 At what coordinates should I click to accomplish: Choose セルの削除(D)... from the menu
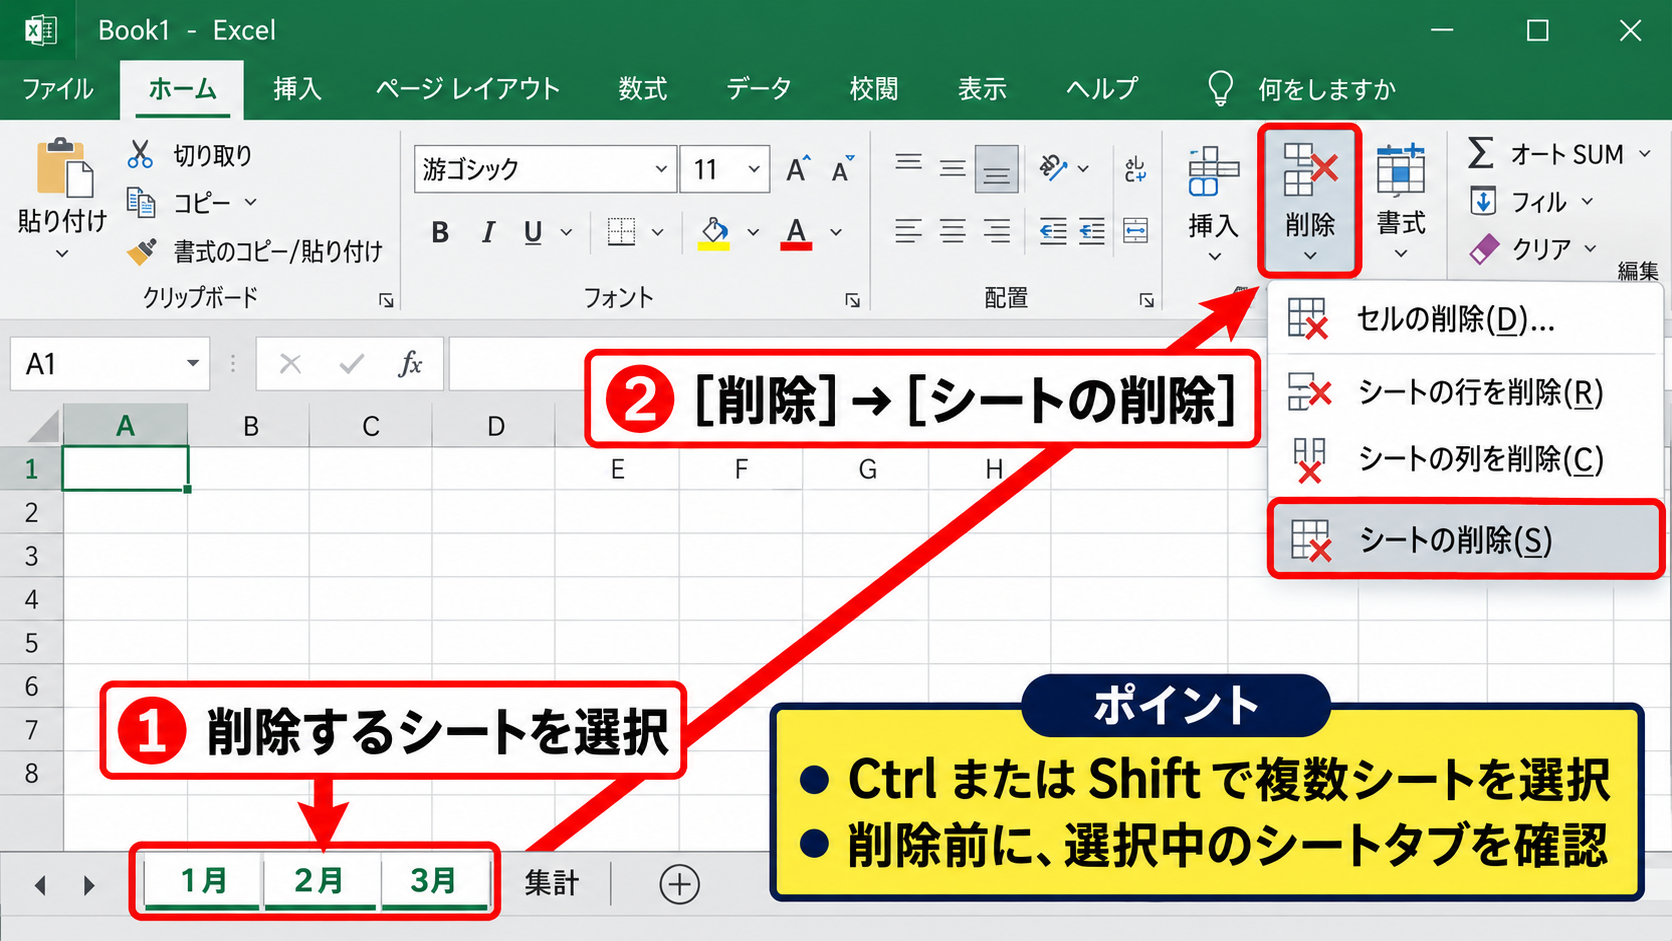[x=1465, y=319]
